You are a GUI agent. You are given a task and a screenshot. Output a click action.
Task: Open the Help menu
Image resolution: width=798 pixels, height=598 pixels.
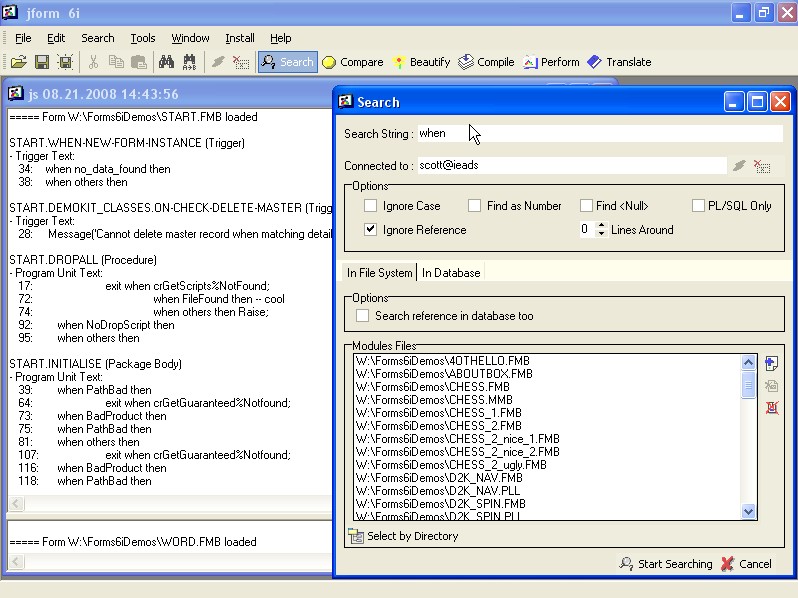(280, 38)
